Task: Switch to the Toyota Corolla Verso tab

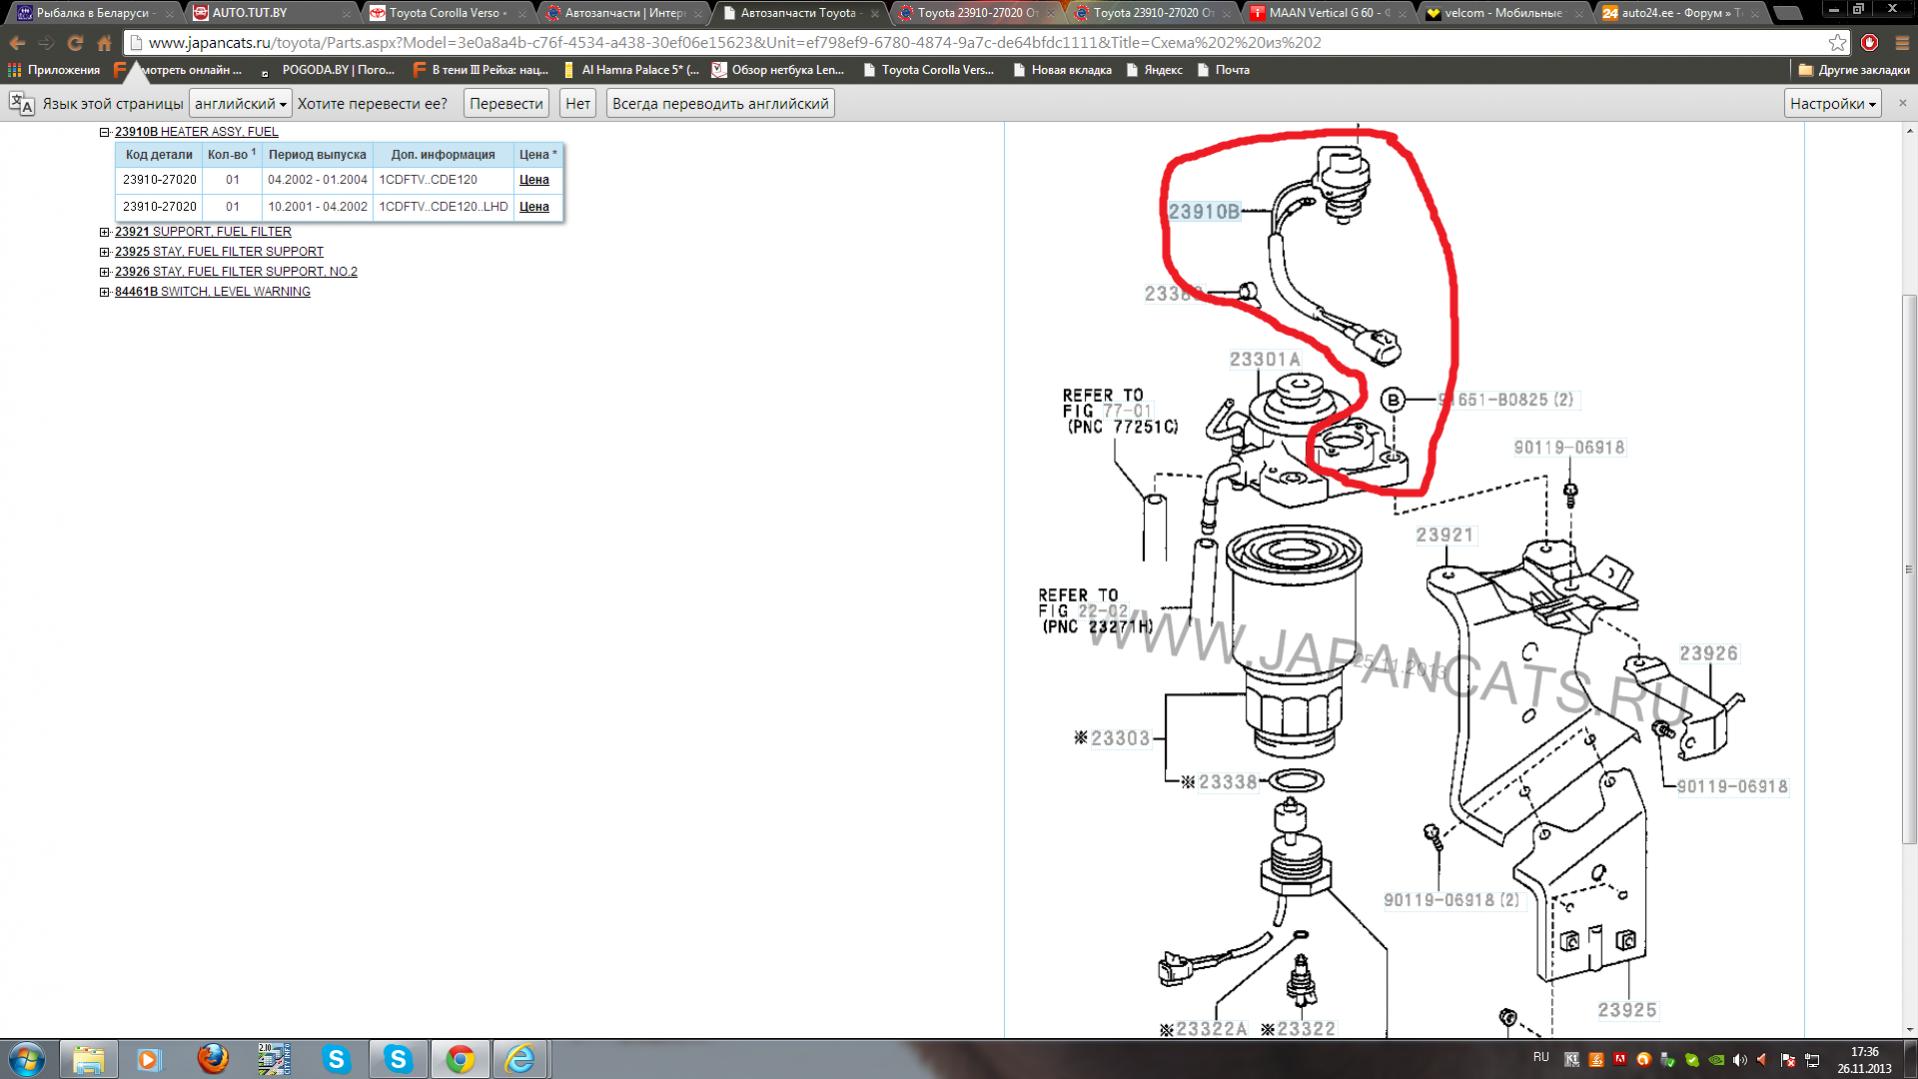Action: tap(447, 13)
